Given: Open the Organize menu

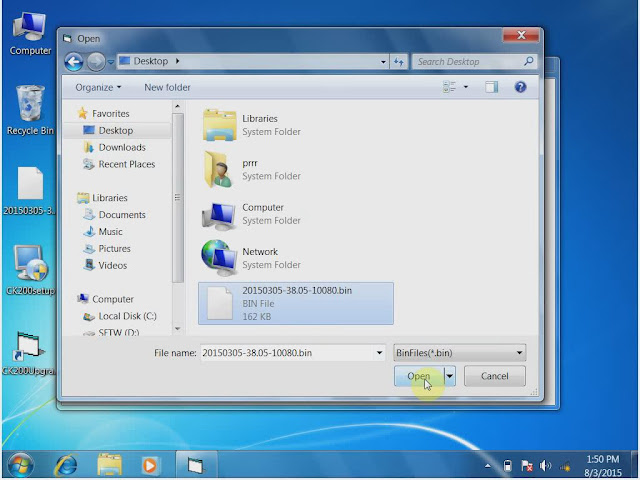Looking at the screenshot, I should point(98,87).
